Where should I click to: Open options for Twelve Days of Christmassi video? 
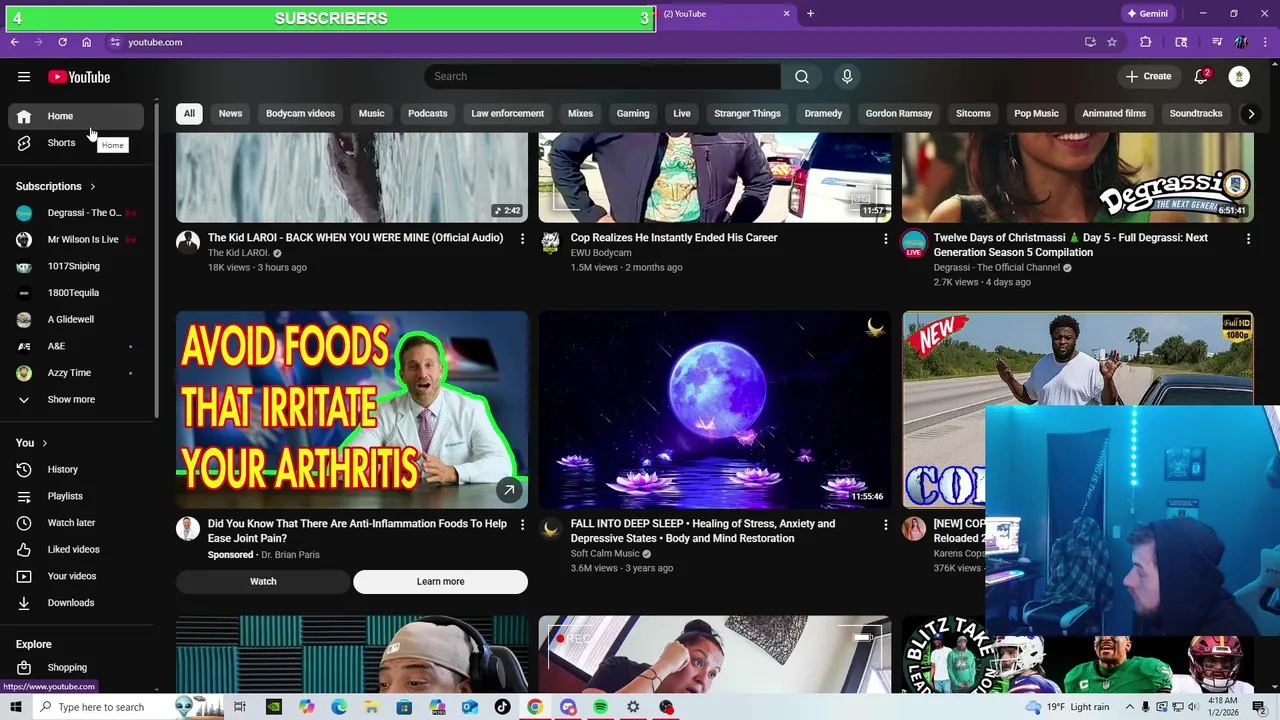click(1248, 239)
